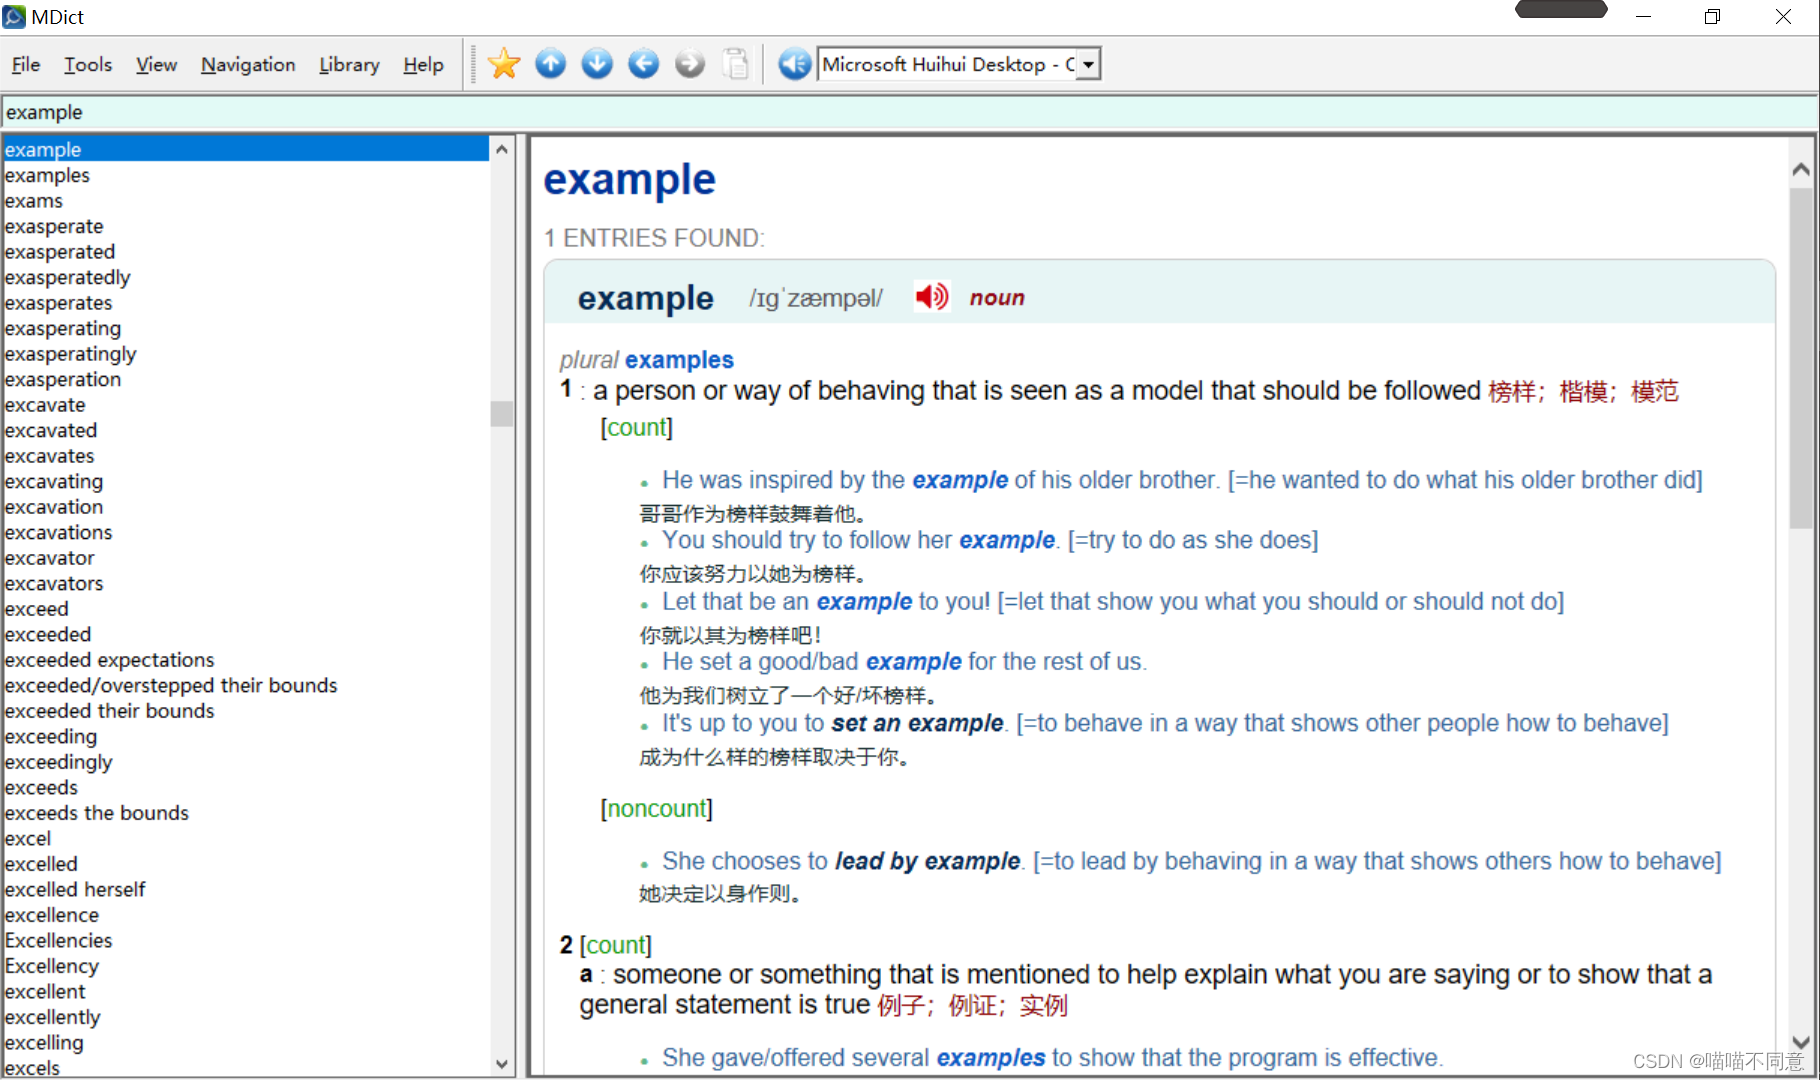This screenshot has width=1820, height=1080.
Task: Click bold 'lead by example' phrase
Action: 927,861
